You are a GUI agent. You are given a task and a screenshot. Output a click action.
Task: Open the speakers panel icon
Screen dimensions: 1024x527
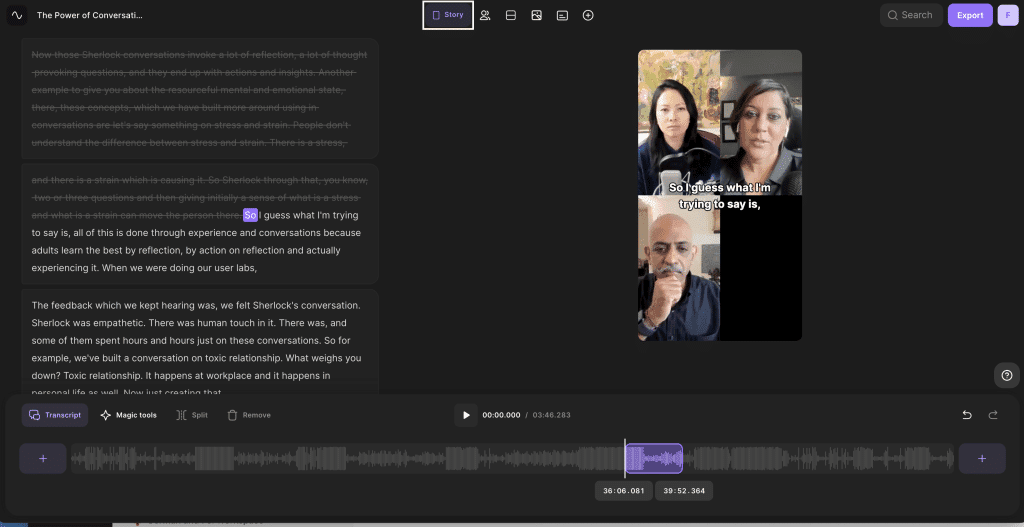[485, 15]
